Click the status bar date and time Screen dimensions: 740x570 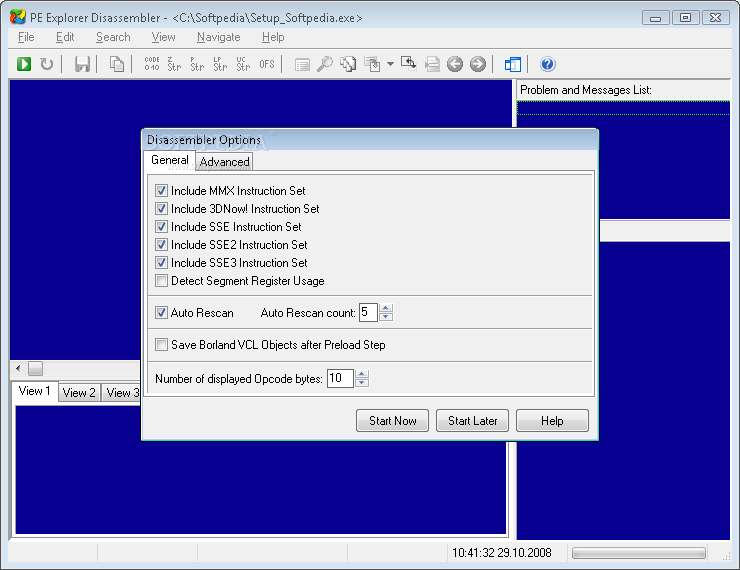coord(502,553)
